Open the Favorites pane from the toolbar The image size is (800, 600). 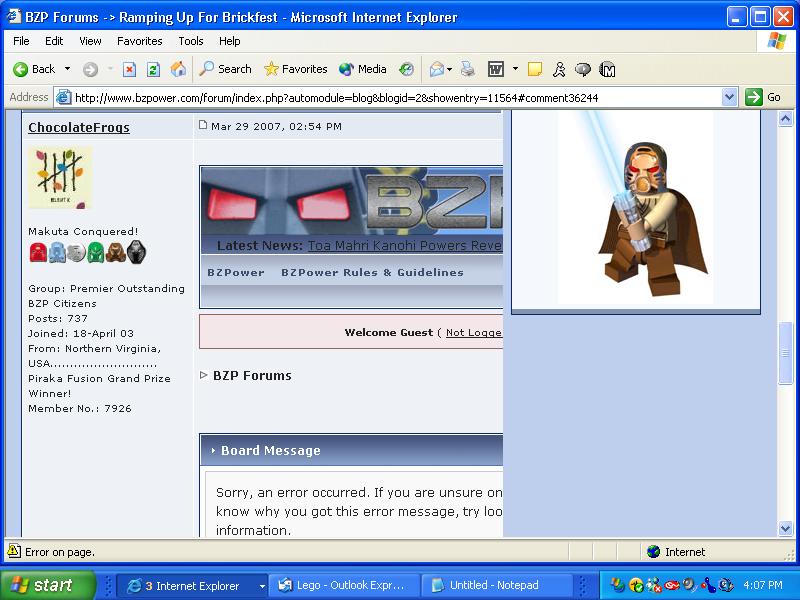(x=295, y=69)
